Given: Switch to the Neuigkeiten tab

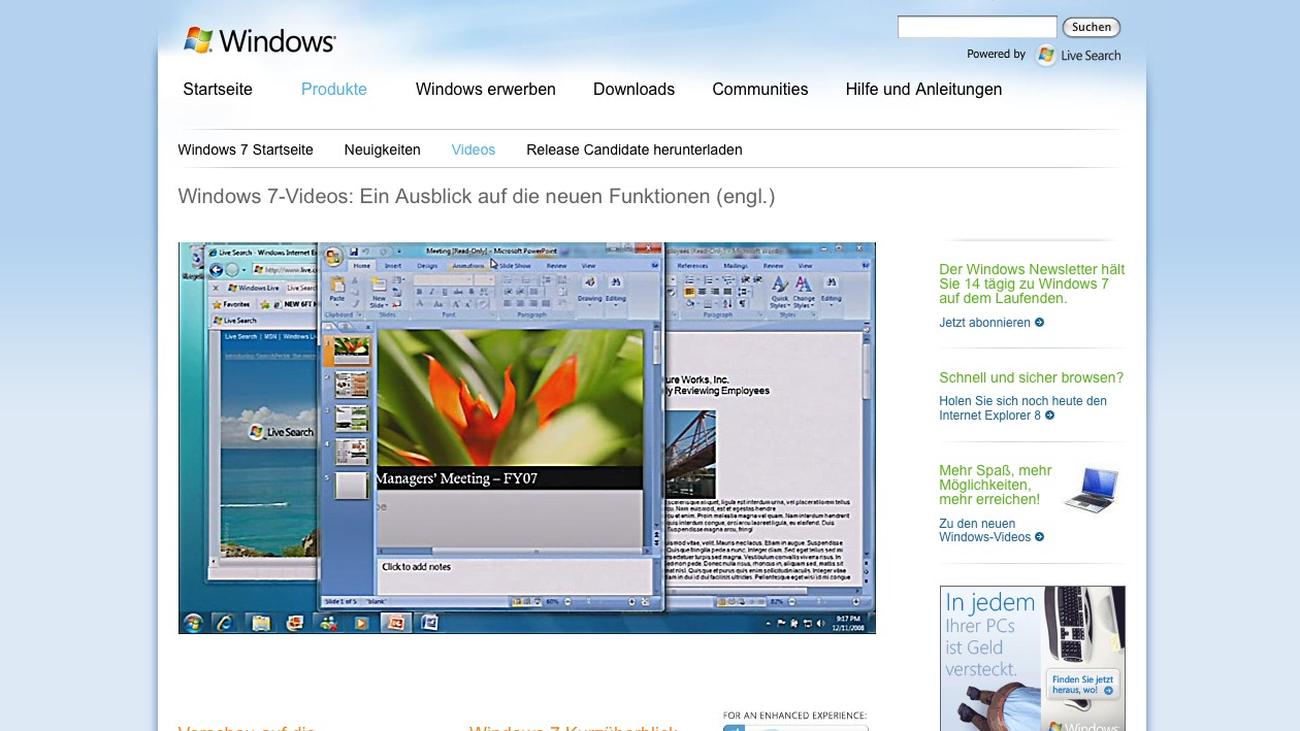Looking at the screenshot, I should click(x=382, y=150).
